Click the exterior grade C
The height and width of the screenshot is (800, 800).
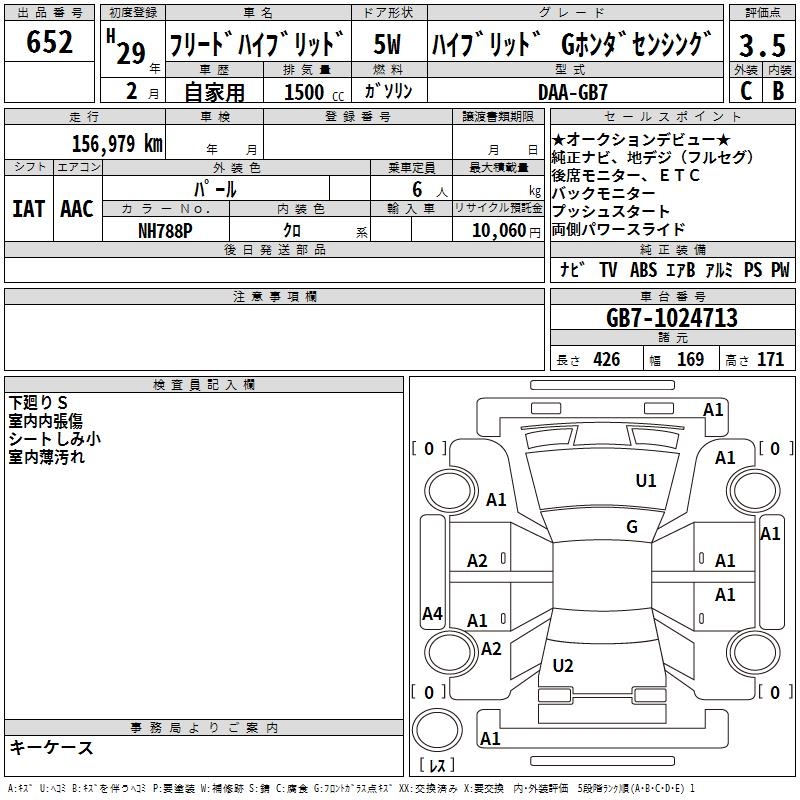[745, 90]
